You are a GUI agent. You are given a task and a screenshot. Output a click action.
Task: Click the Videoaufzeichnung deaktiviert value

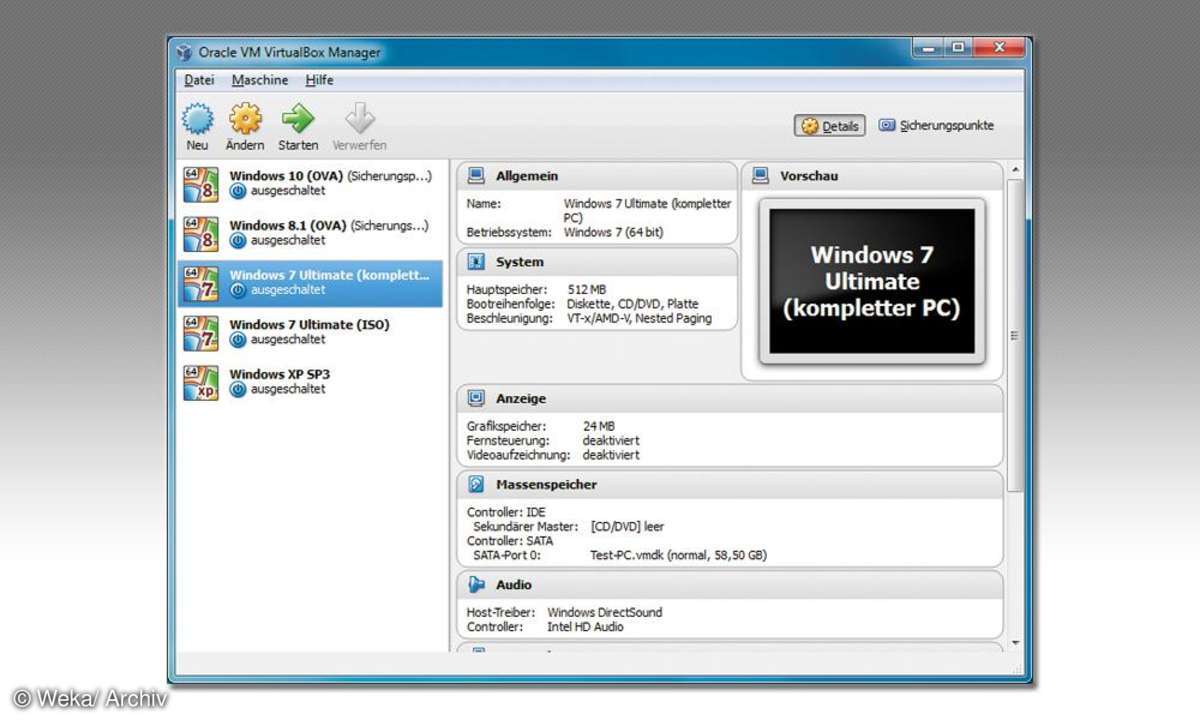click(611, 455)
